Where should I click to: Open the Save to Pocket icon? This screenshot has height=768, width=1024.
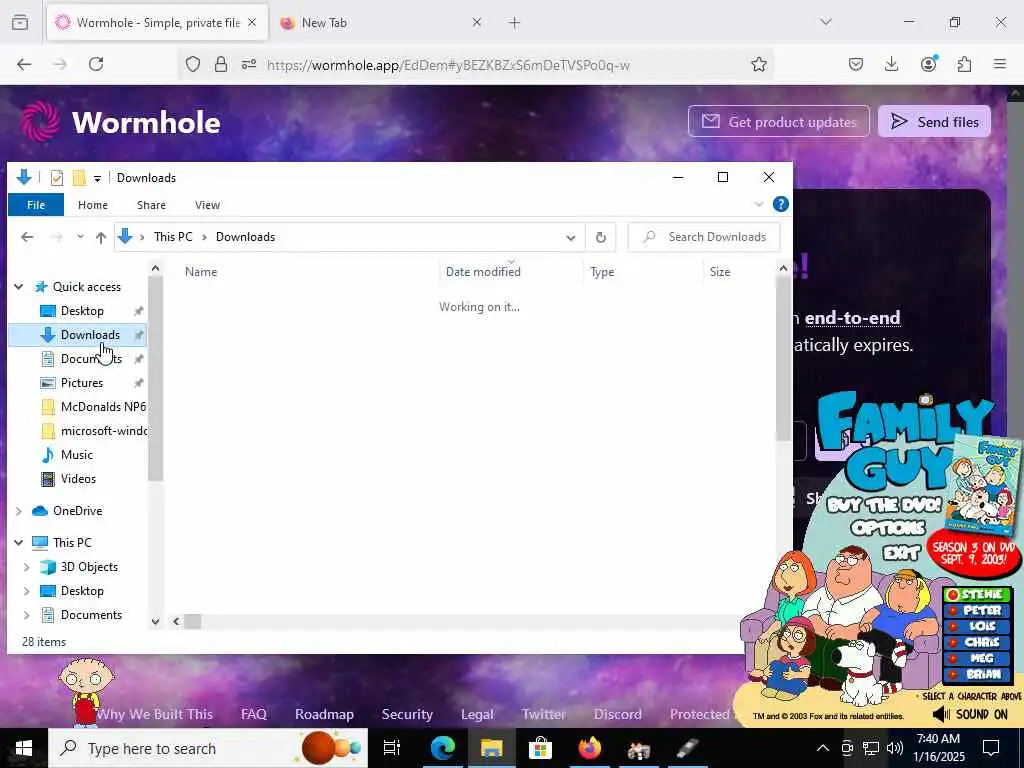tap(856, 64)
